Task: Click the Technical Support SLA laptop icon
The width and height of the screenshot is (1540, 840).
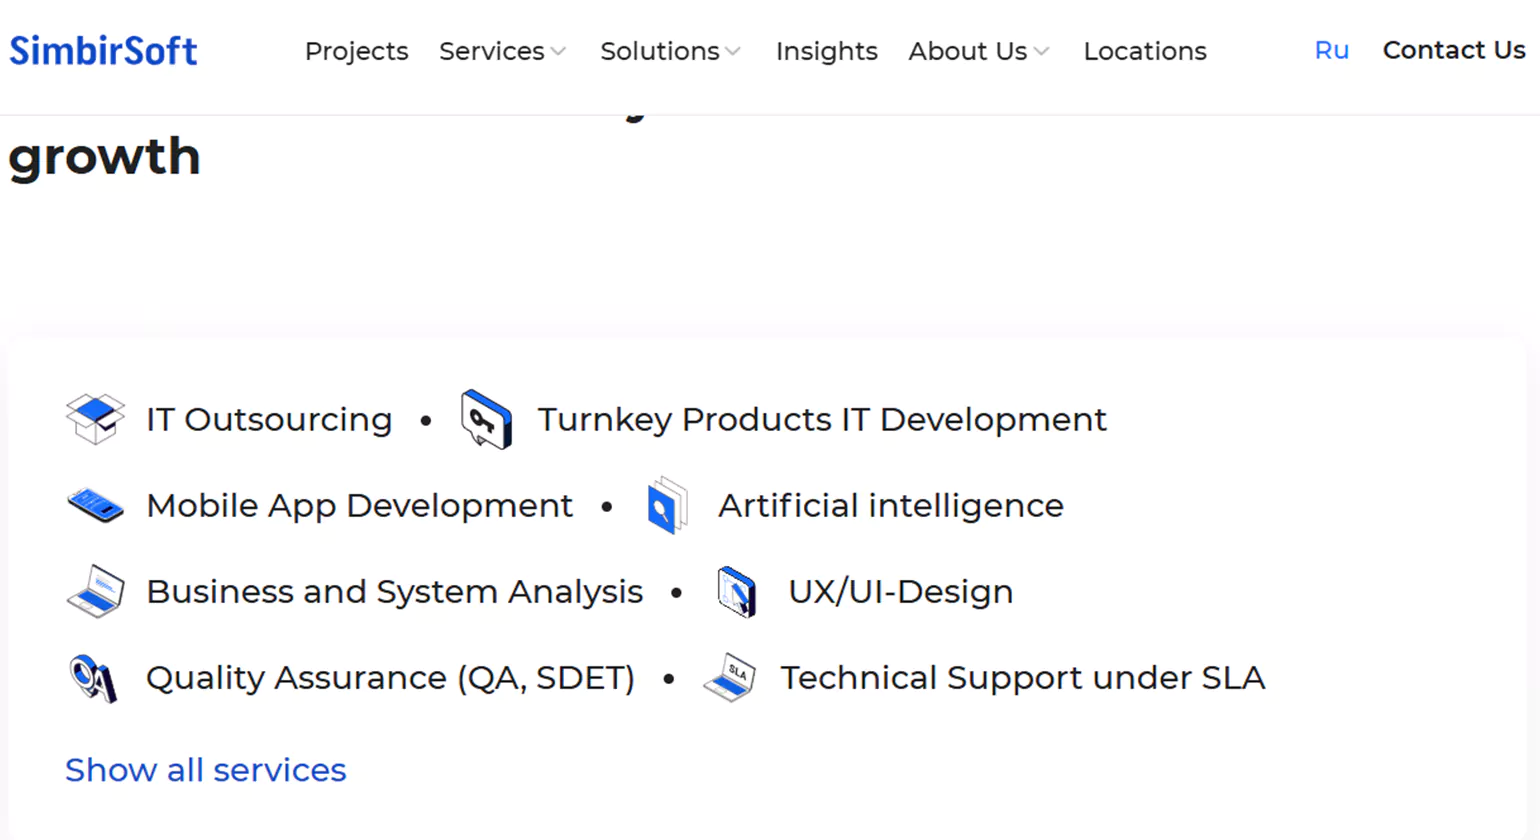Action: coord(729,678)
